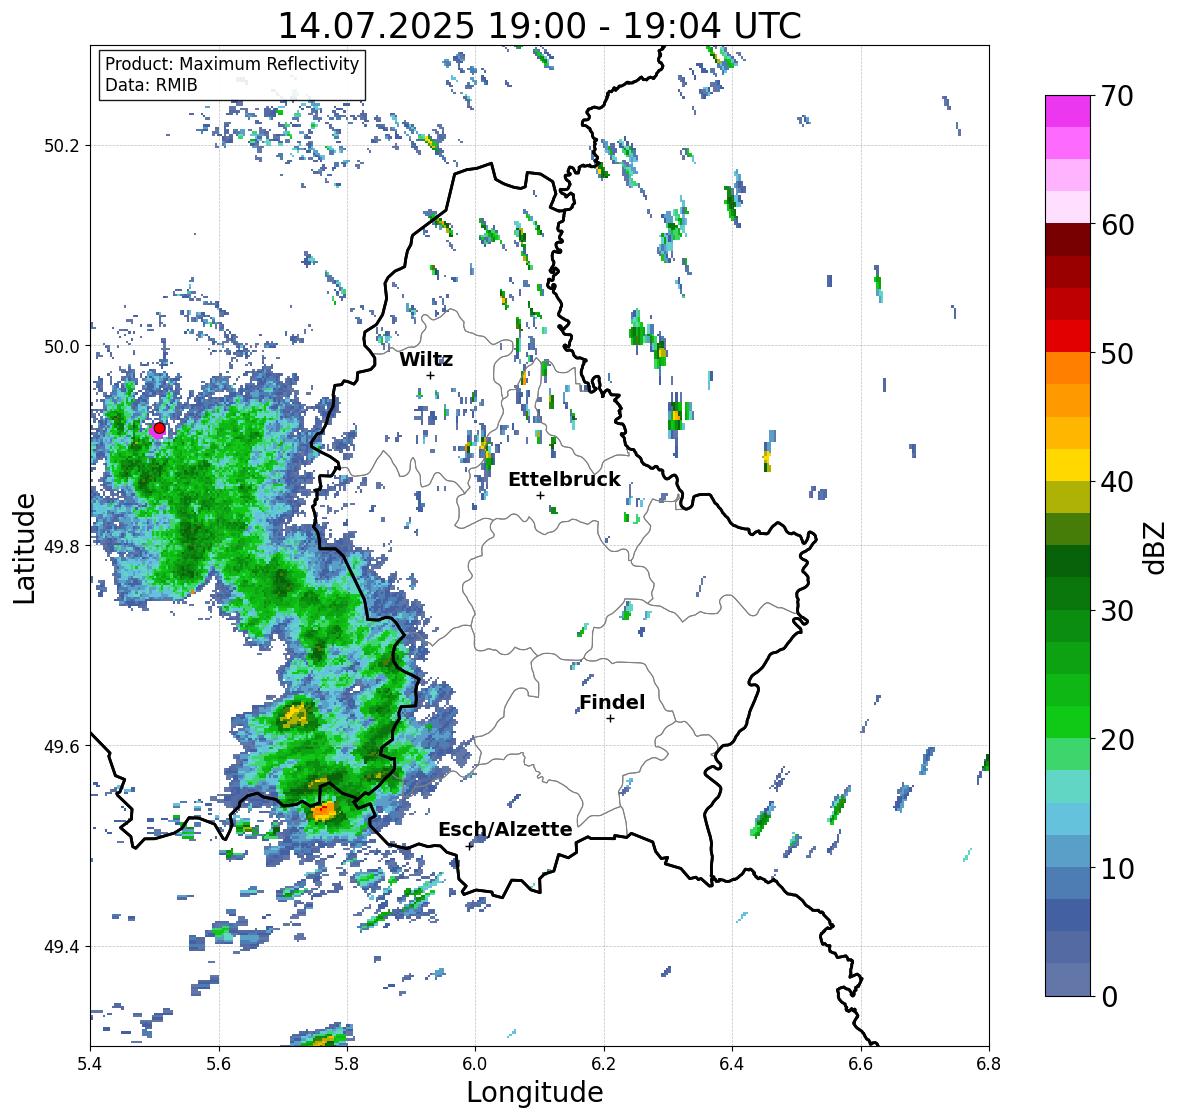1179x1117 pixels.
Task: Click the 50.0 latitude tick label
Action: point(62,346)
